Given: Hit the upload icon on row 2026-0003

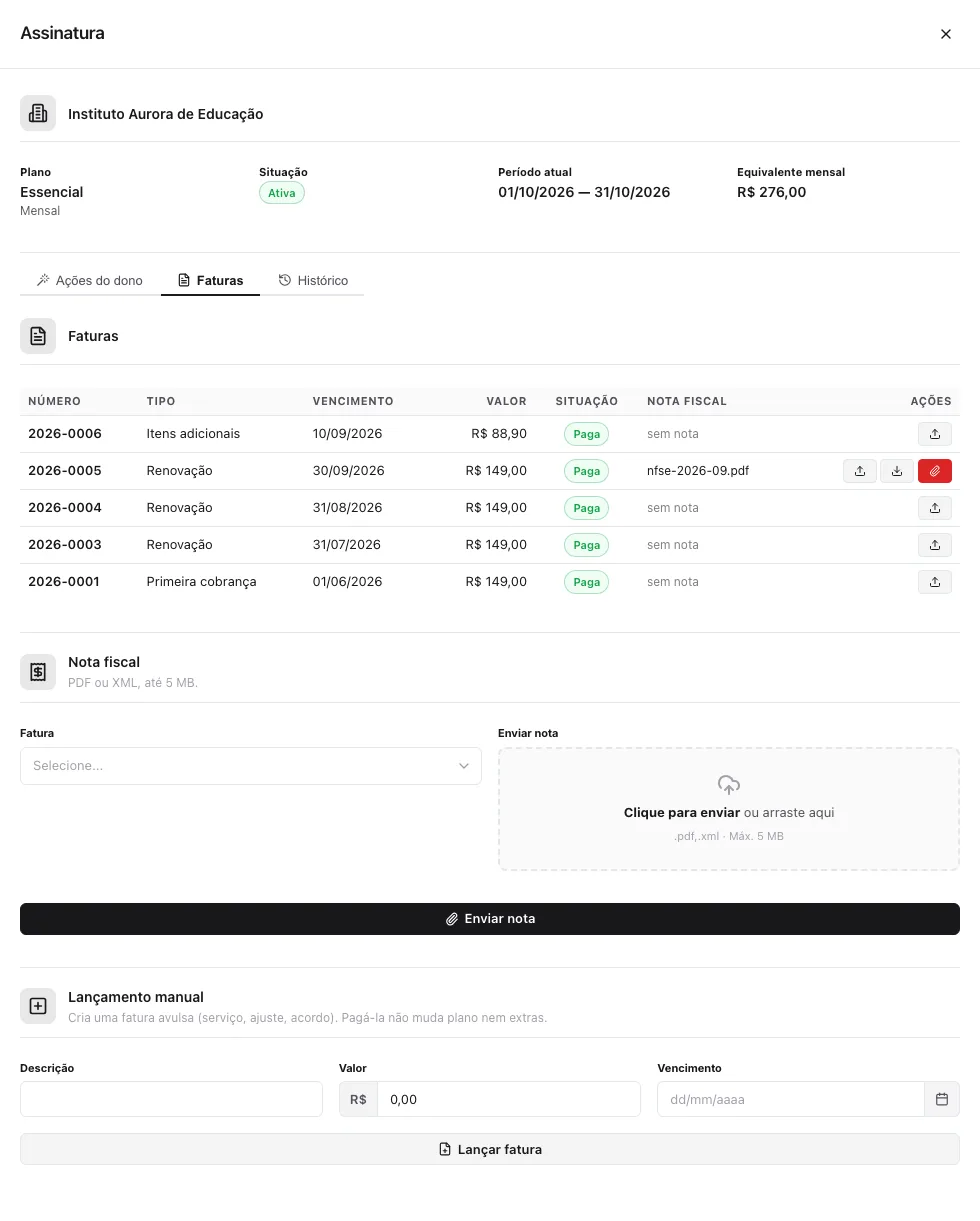Looking at the screenshot, I should (935, 545).
